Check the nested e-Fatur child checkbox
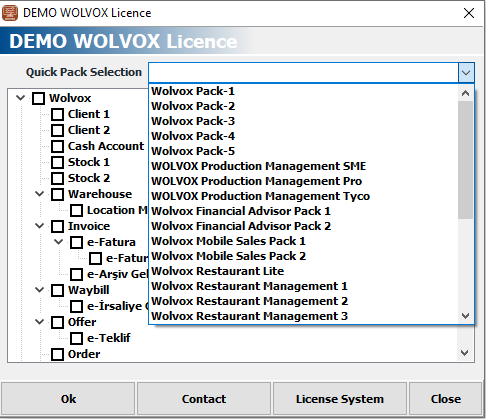This screenshot has width=486, height=419. tap(95, 258)
